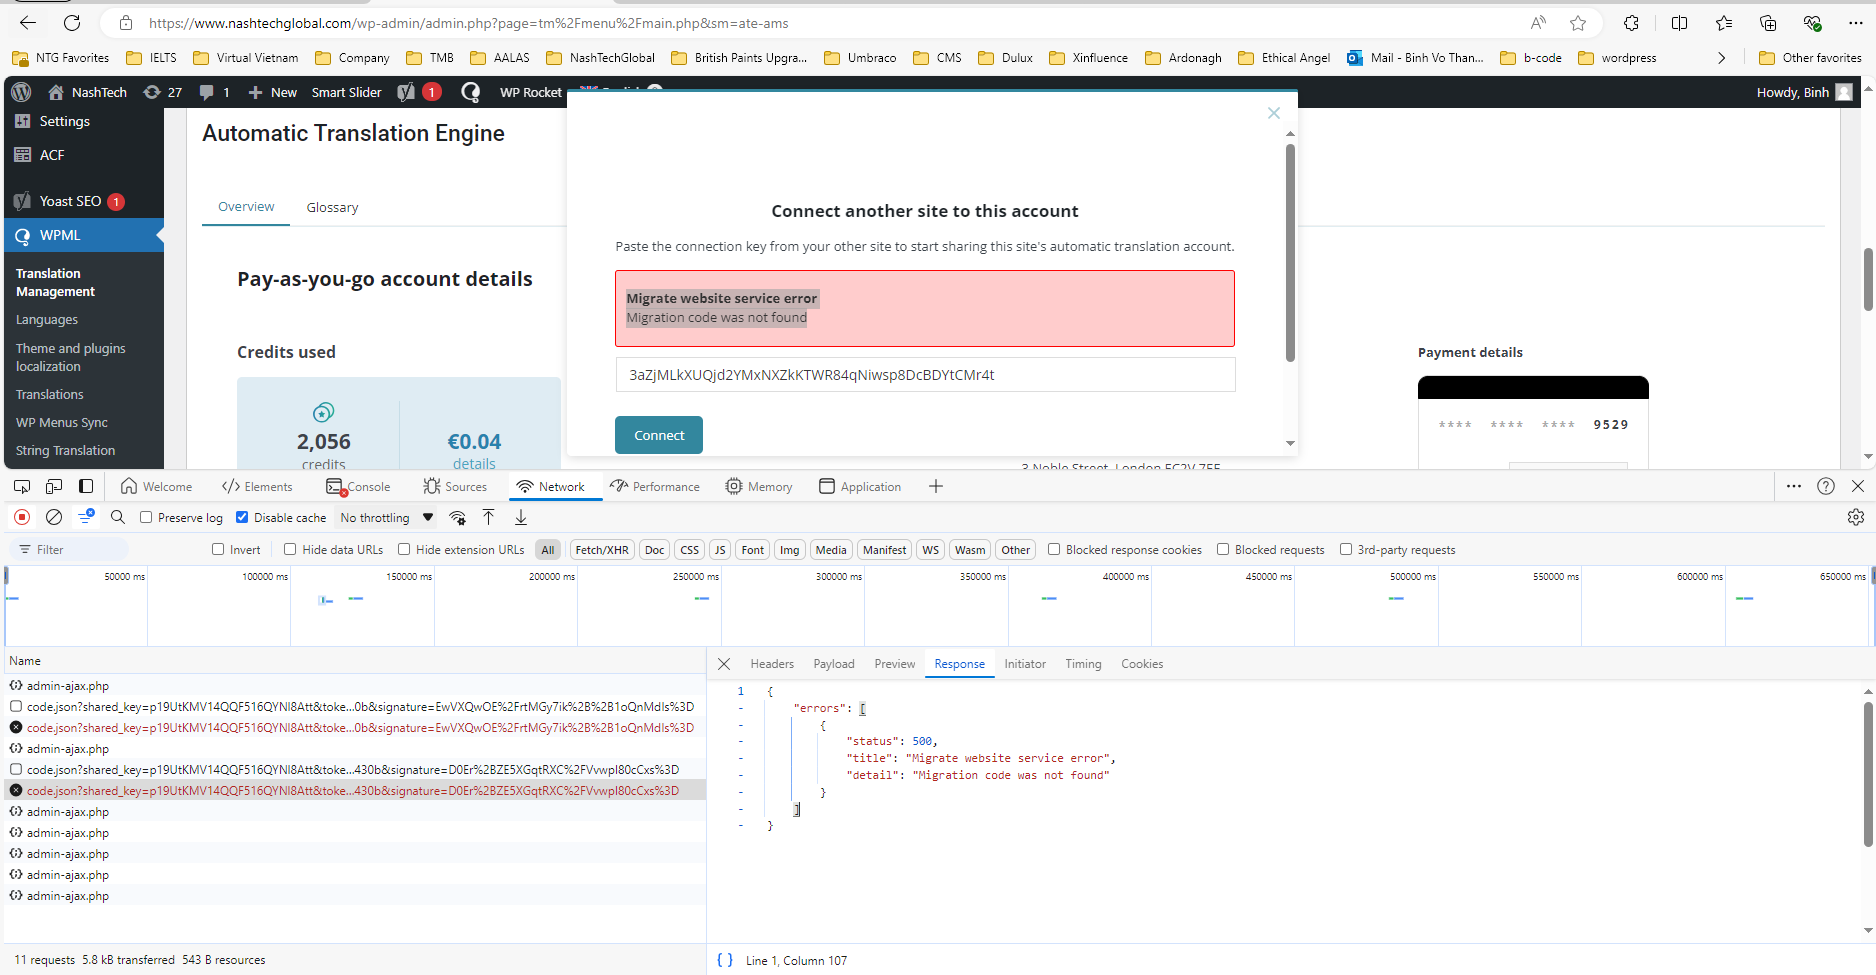This screenshot has width=1876, height=975.
Task: Open the New content menu in the admin bar
Action: pyautogui.click(x=272, y=92)
